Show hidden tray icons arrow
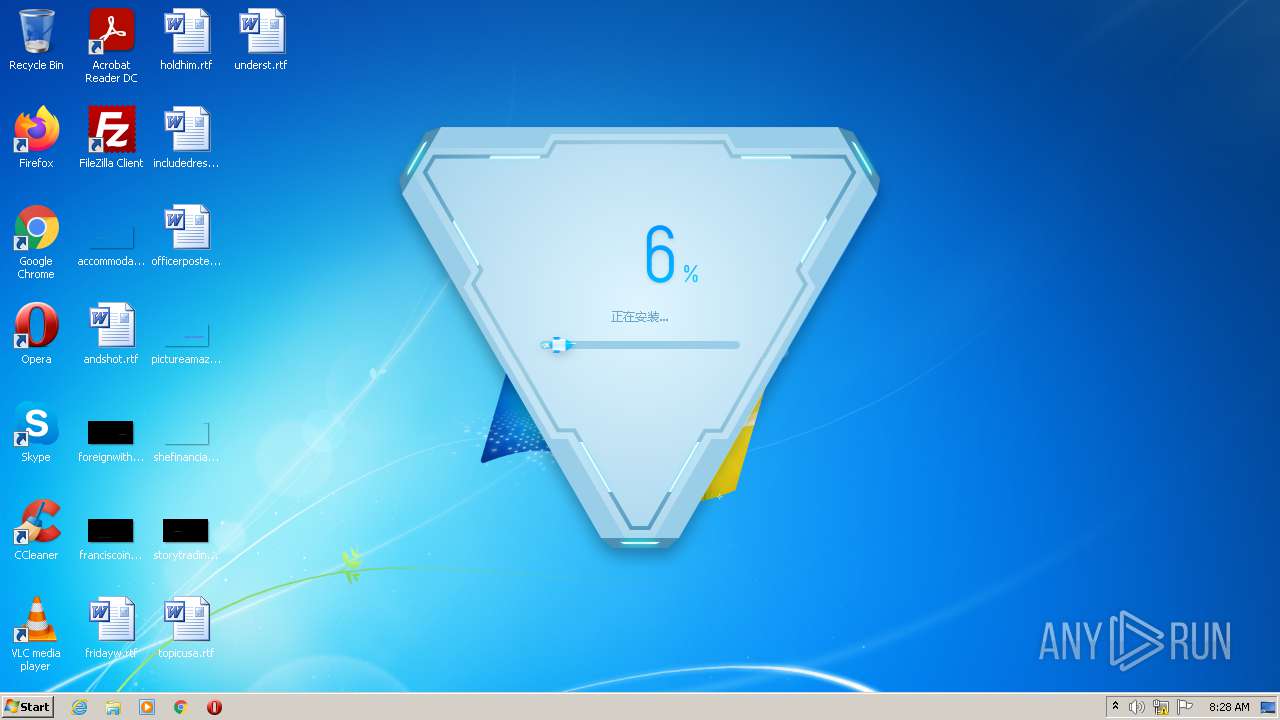Screen dimensions: 1280x720 tap(1115, 706)
